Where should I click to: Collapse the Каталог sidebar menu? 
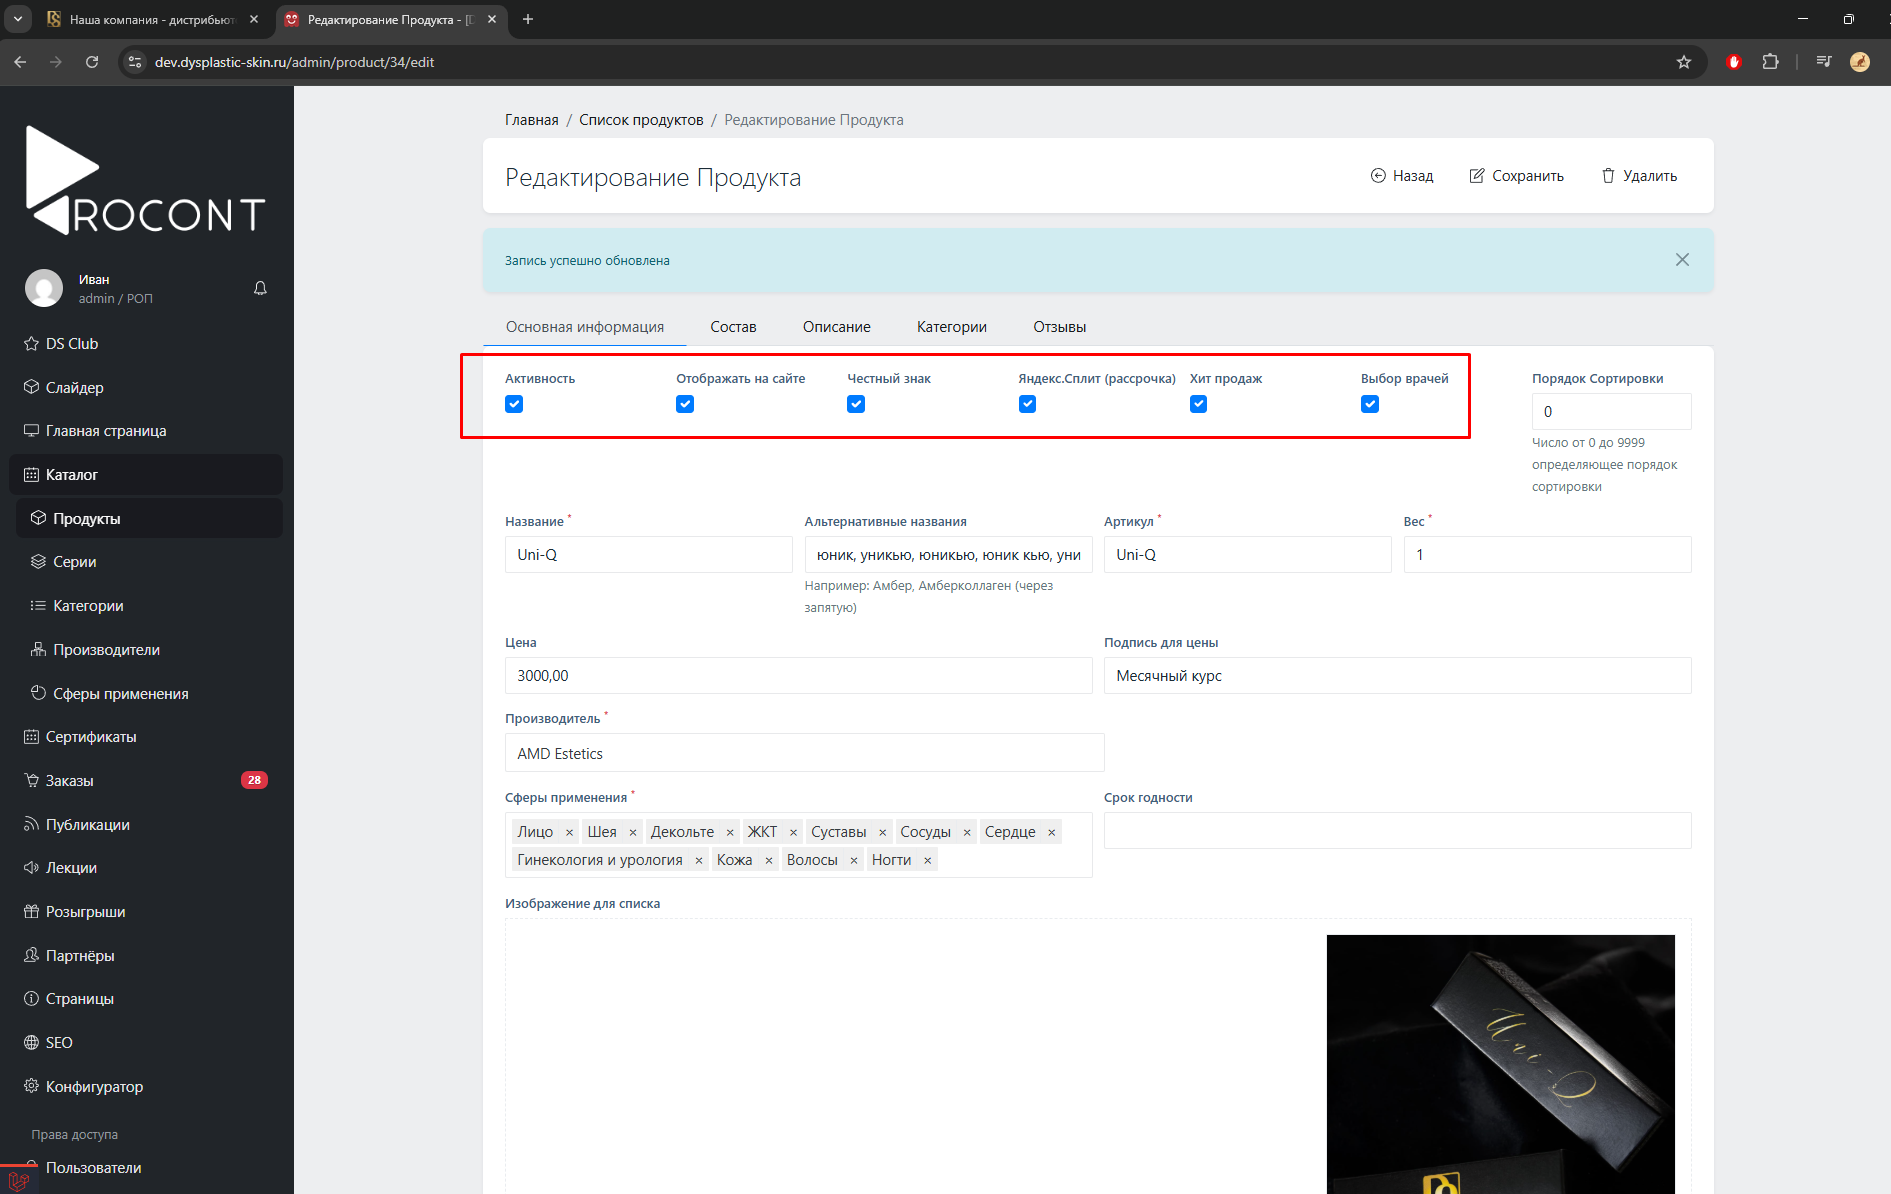pyautogui.click(x=72, y=474)
